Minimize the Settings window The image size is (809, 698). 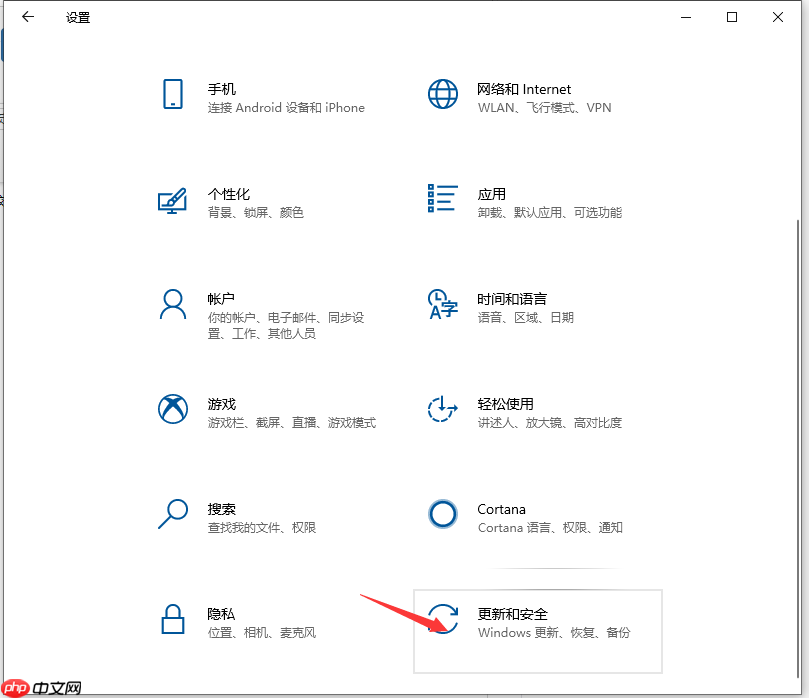(x=685, y=17)
